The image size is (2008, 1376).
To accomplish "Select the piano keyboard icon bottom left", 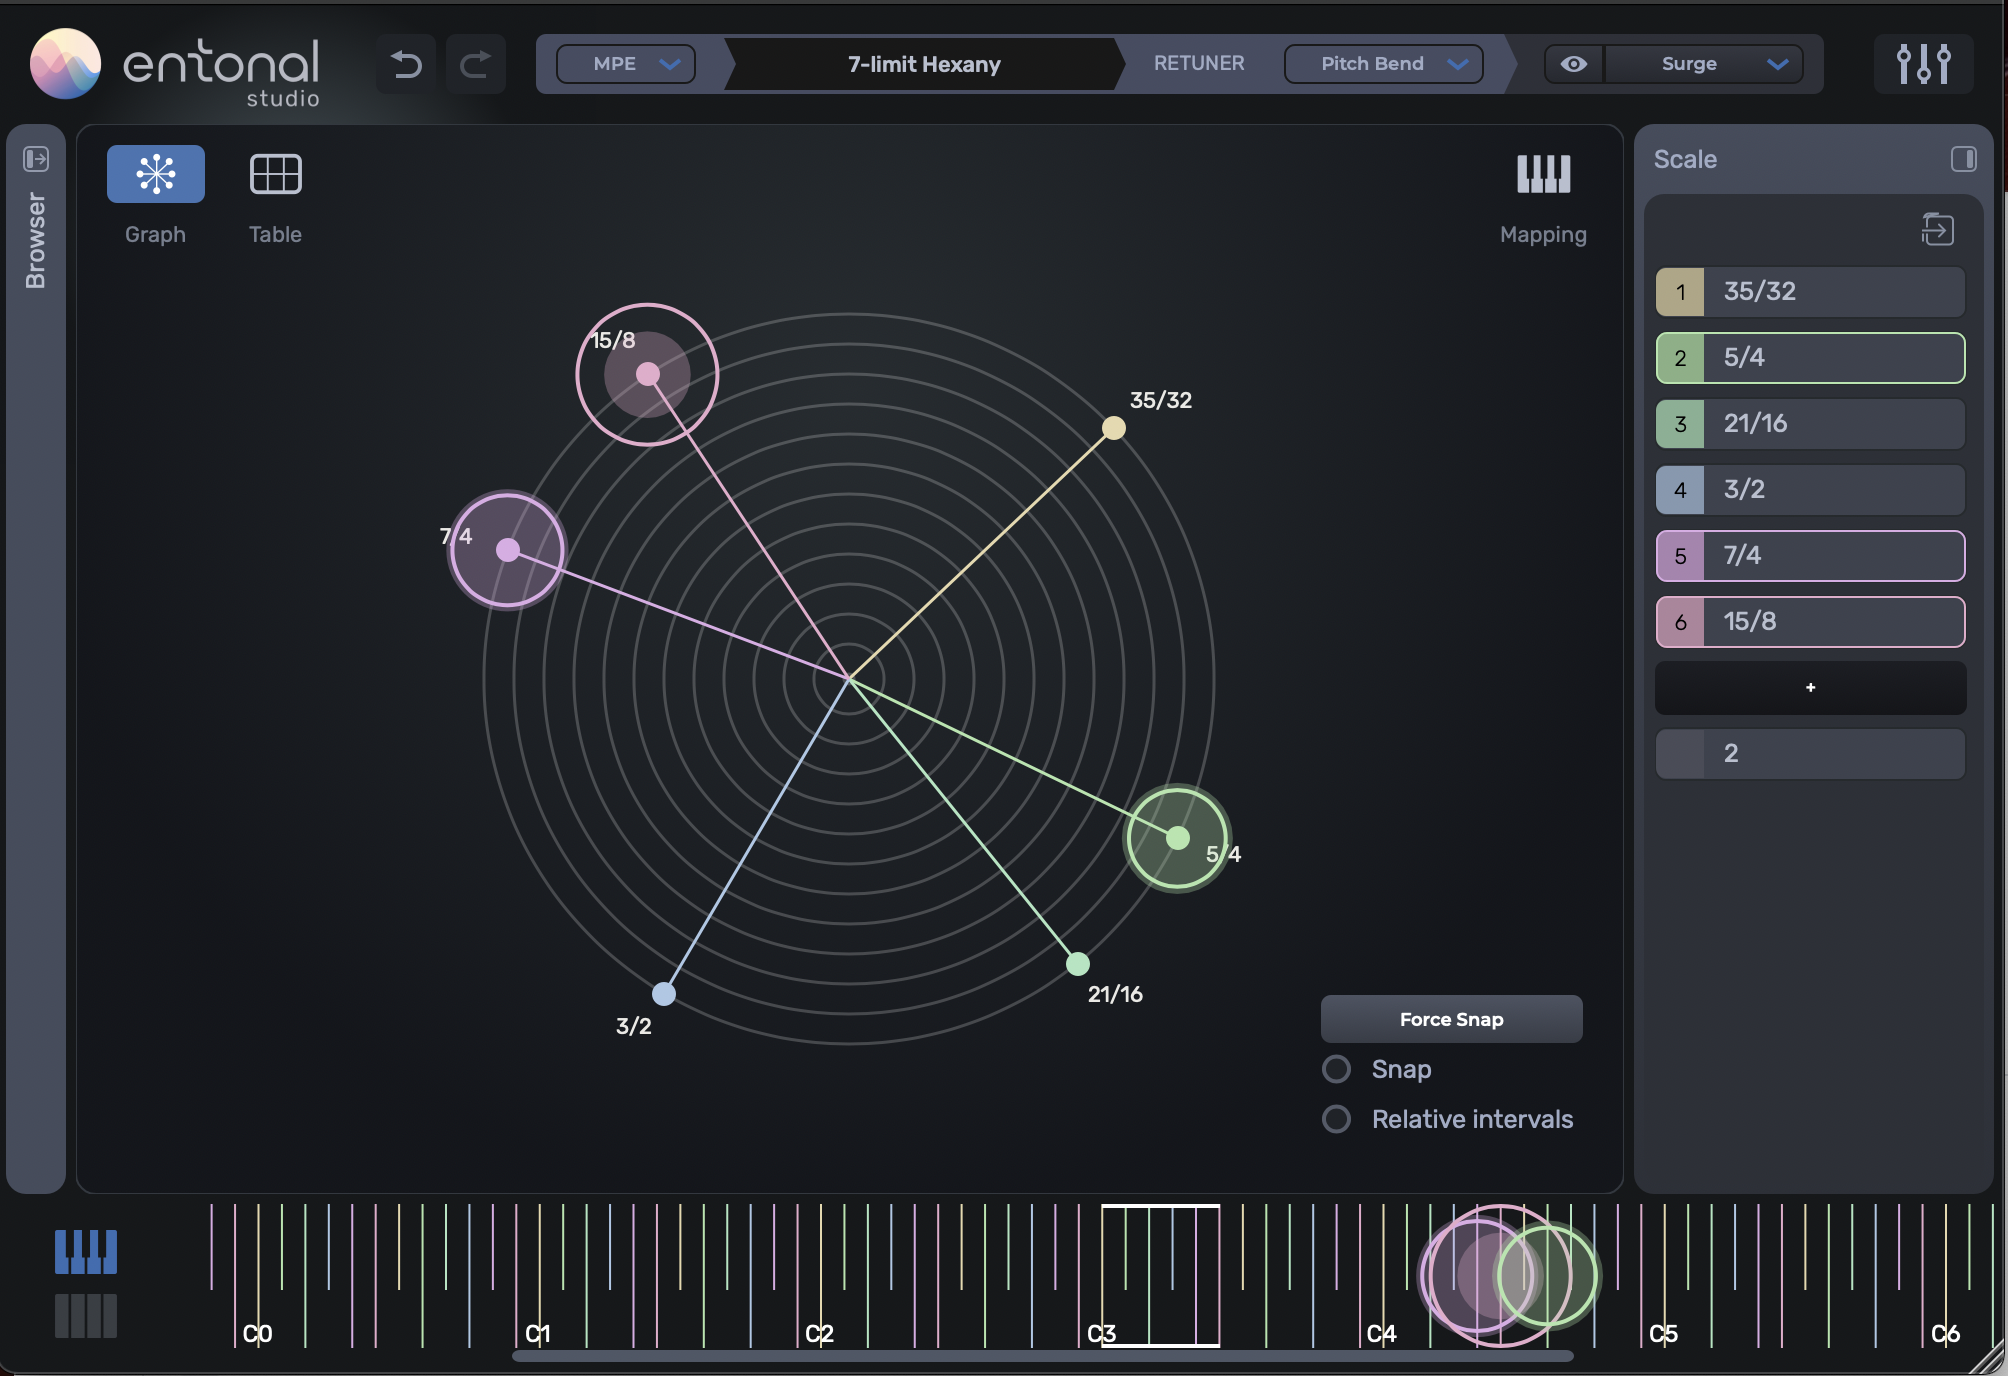I will (86, 1250).
